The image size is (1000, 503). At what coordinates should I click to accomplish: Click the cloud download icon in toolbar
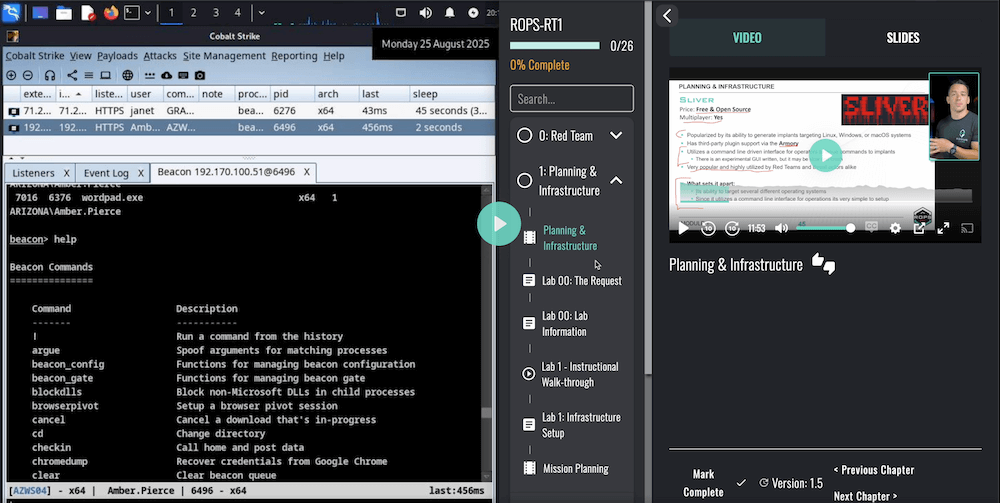coord(165,75)
